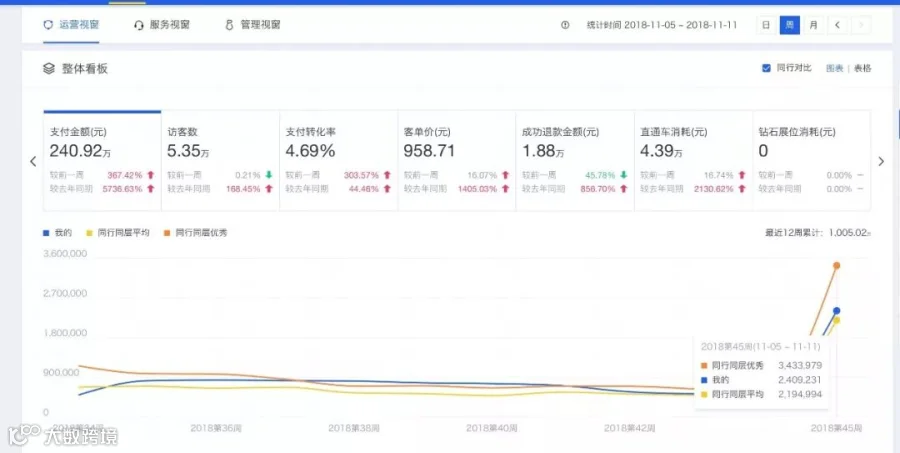
Task: Switch to 服务视窗 tab
Action: (162, 25)
